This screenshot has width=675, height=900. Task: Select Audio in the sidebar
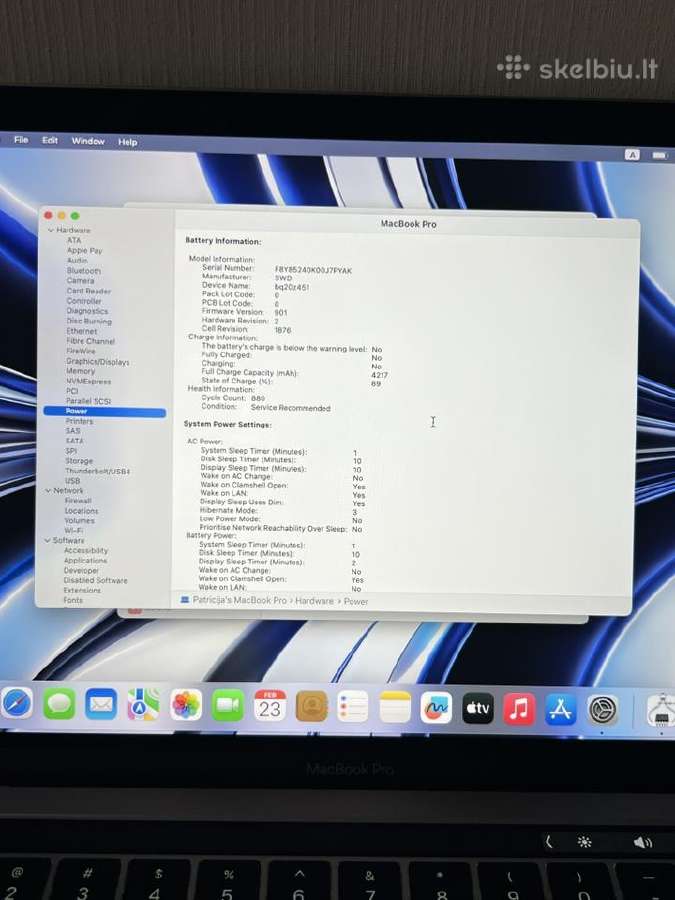(x=77, y=260)
